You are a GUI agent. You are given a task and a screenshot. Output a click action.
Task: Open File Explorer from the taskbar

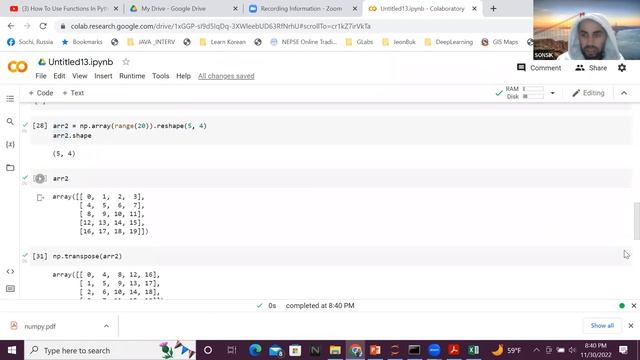(335, 350)
